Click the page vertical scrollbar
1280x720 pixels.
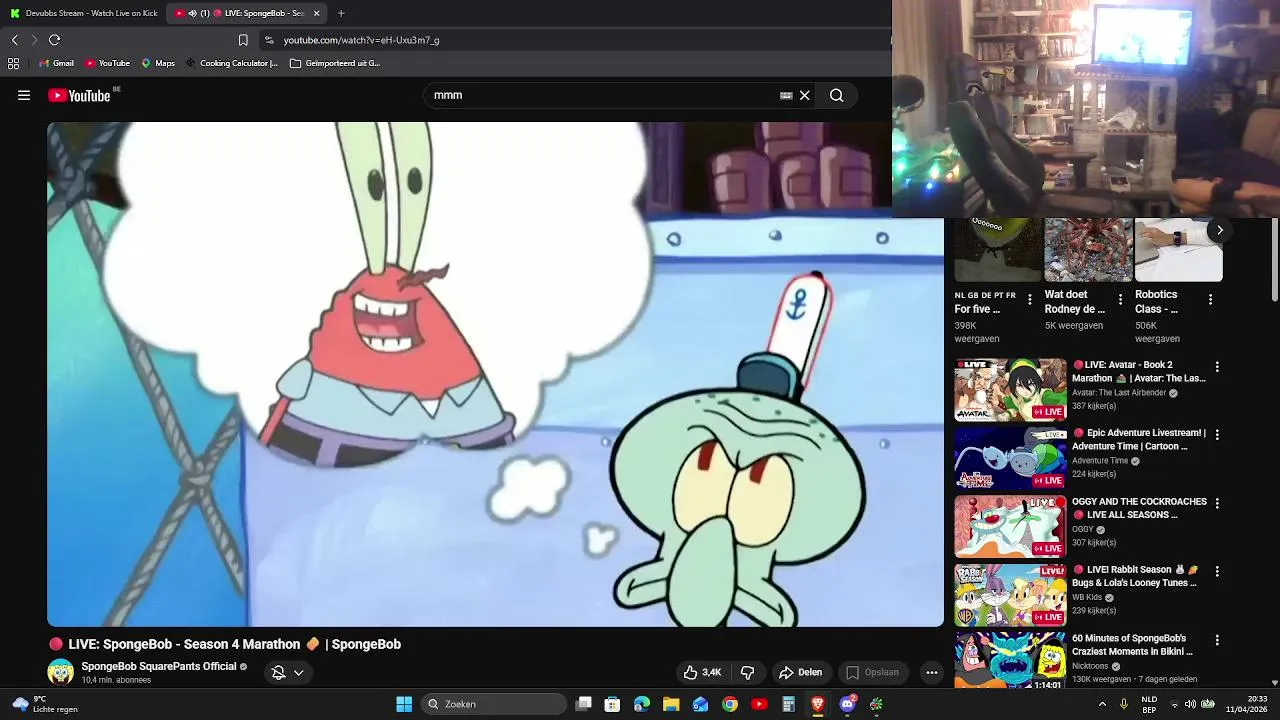coord(1275,260)
